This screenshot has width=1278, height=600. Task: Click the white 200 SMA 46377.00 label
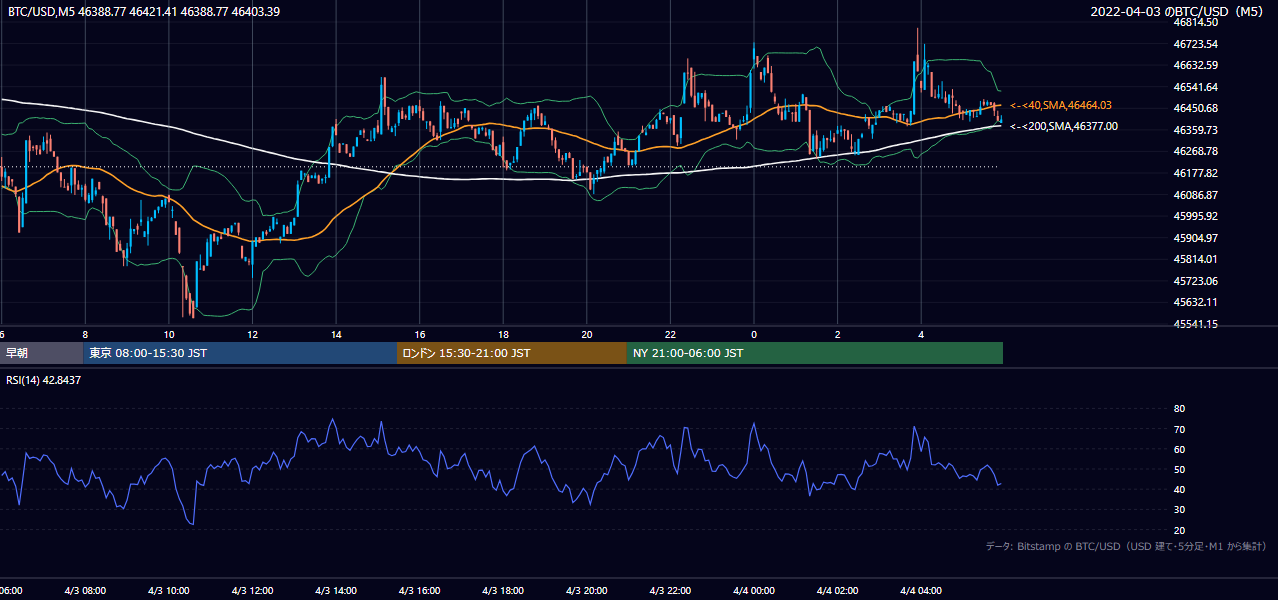point(1064,126)
